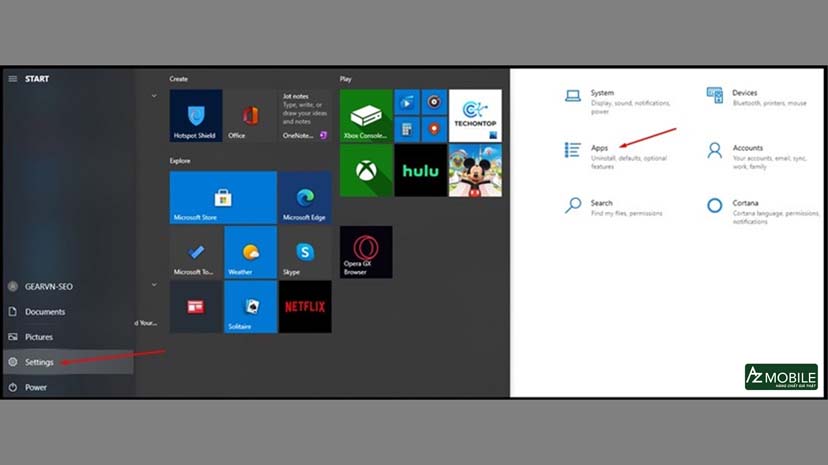828x465 pixels.
Task: Open the Microsoft Store tile
Action: 222,197
